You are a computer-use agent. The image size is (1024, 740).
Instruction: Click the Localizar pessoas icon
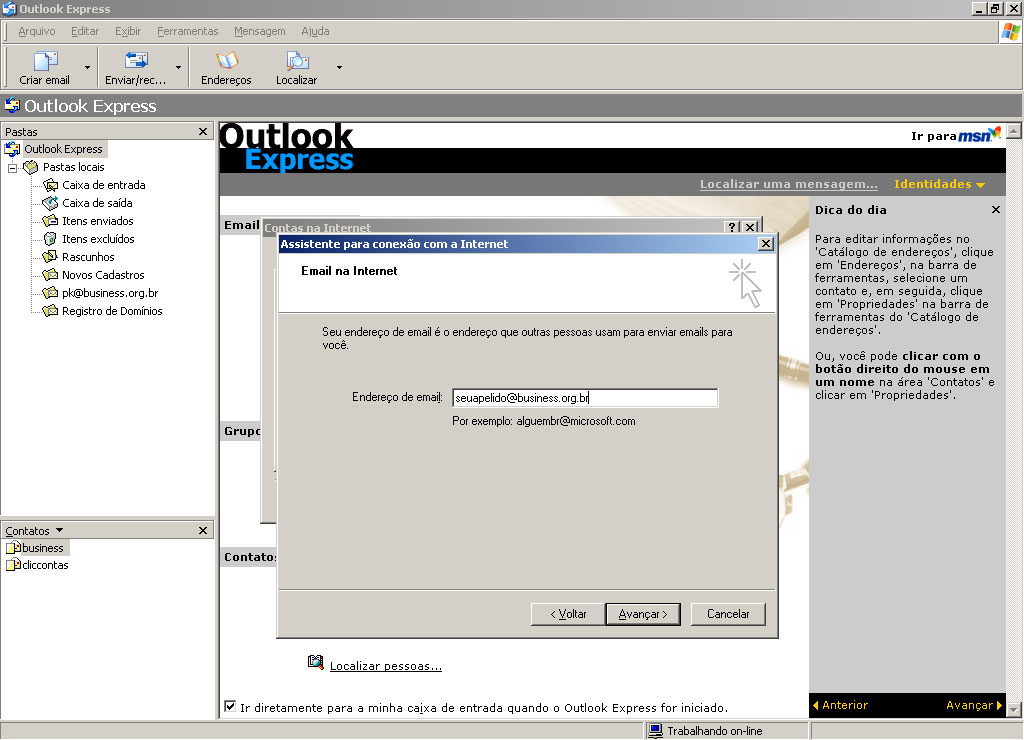click(315, 662)
